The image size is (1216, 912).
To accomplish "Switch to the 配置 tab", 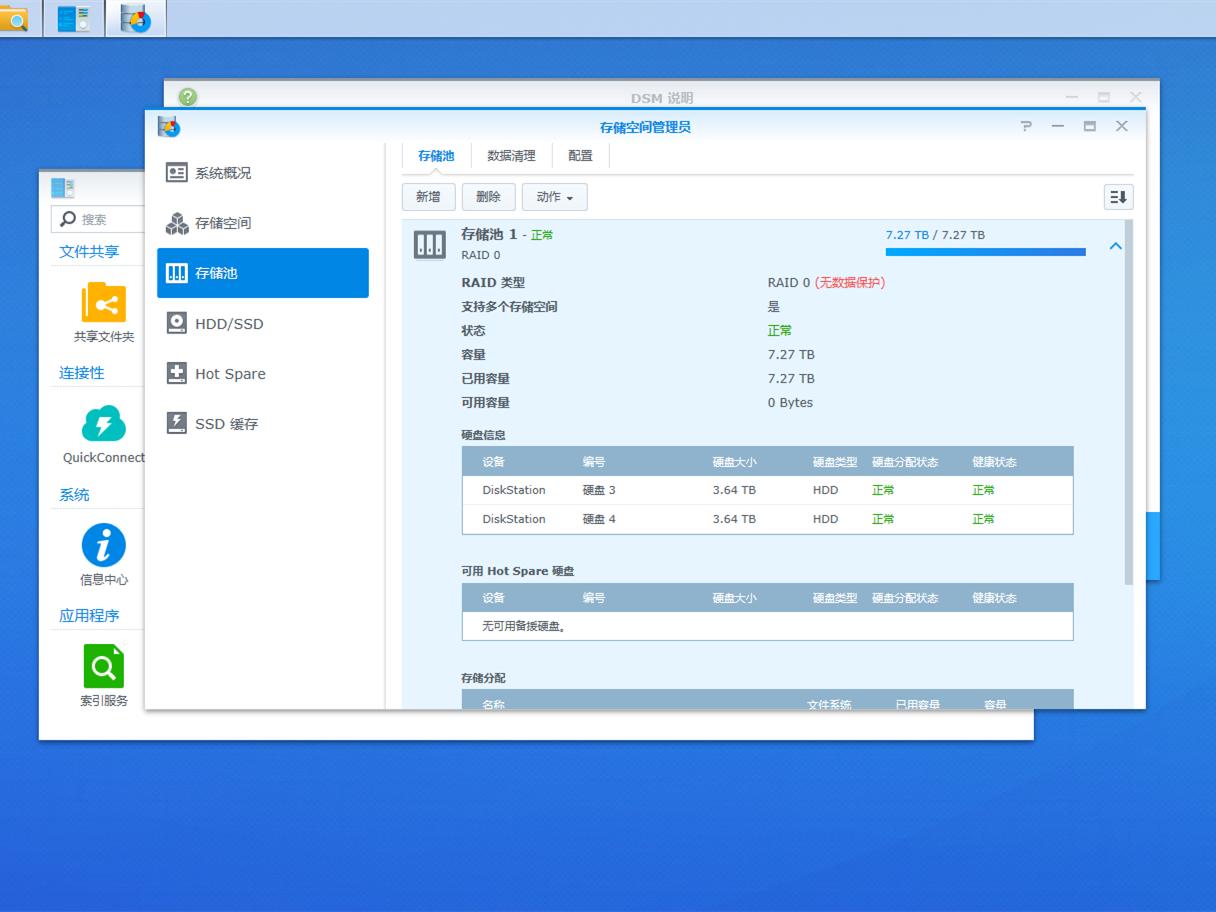I will (580, 156).
